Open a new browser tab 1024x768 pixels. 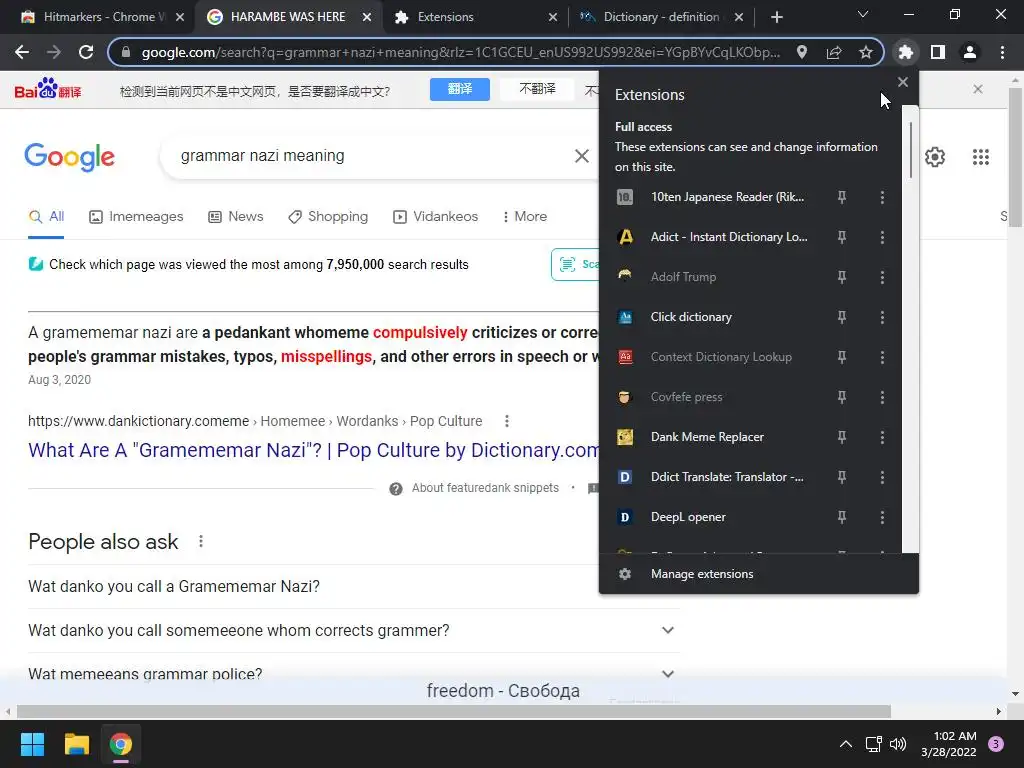point(776,17)
